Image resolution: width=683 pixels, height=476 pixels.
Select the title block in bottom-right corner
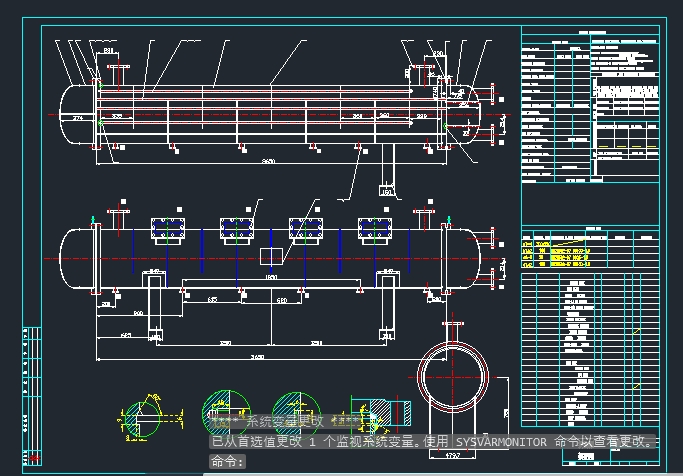[611, 456]
